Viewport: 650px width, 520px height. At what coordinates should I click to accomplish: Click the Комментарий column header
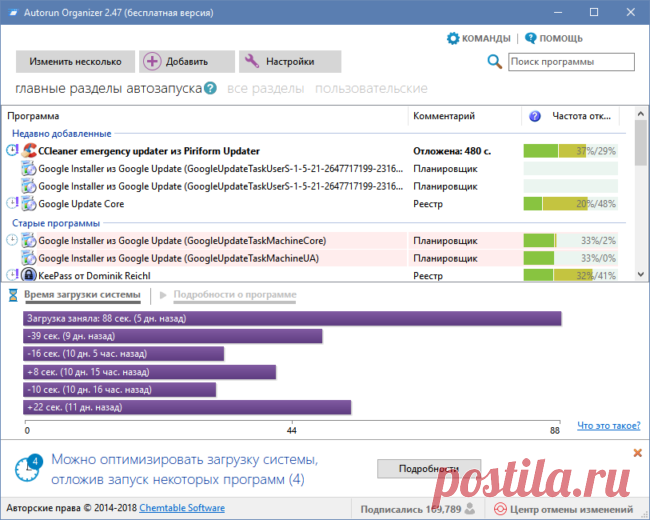(465, 116)
